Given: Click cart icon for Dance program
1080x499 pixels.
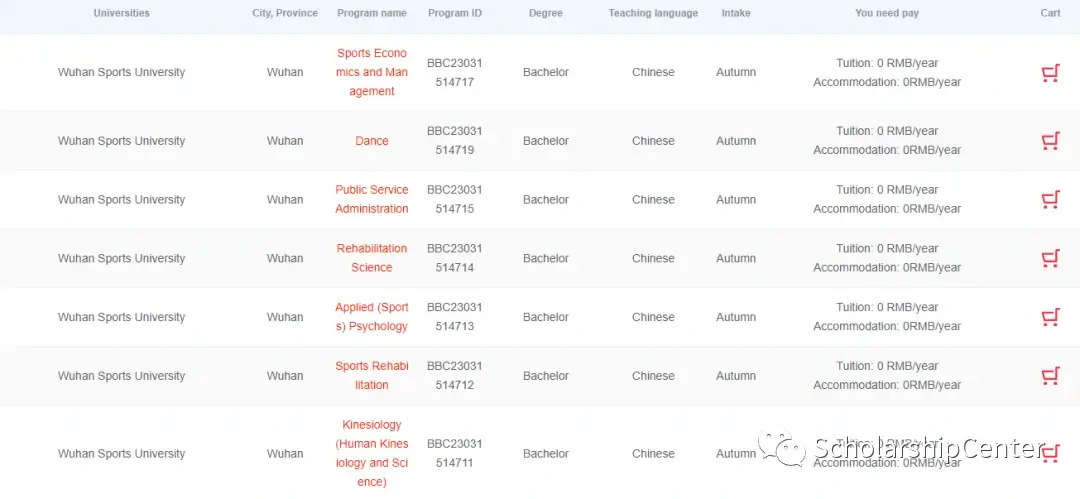Looking at the screenshot, I should tap(1050, 141).
